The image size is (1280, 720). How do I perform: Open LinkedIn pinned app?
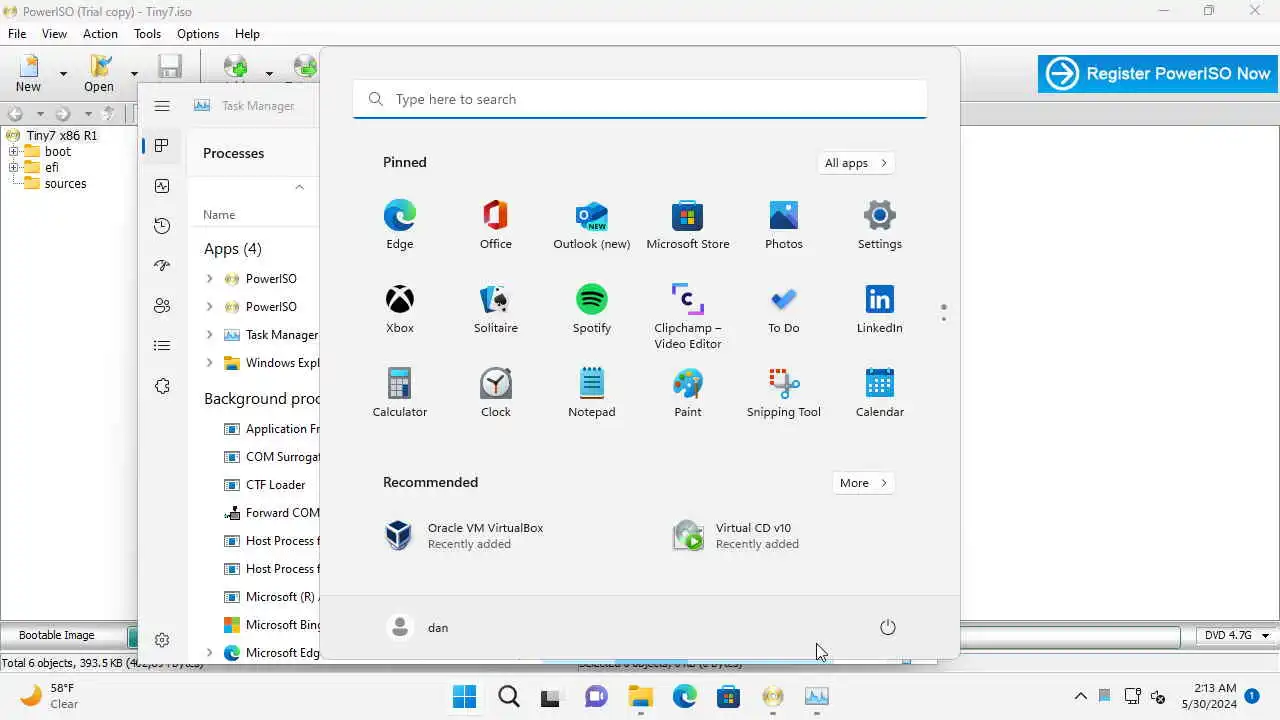tap(879, 309)
